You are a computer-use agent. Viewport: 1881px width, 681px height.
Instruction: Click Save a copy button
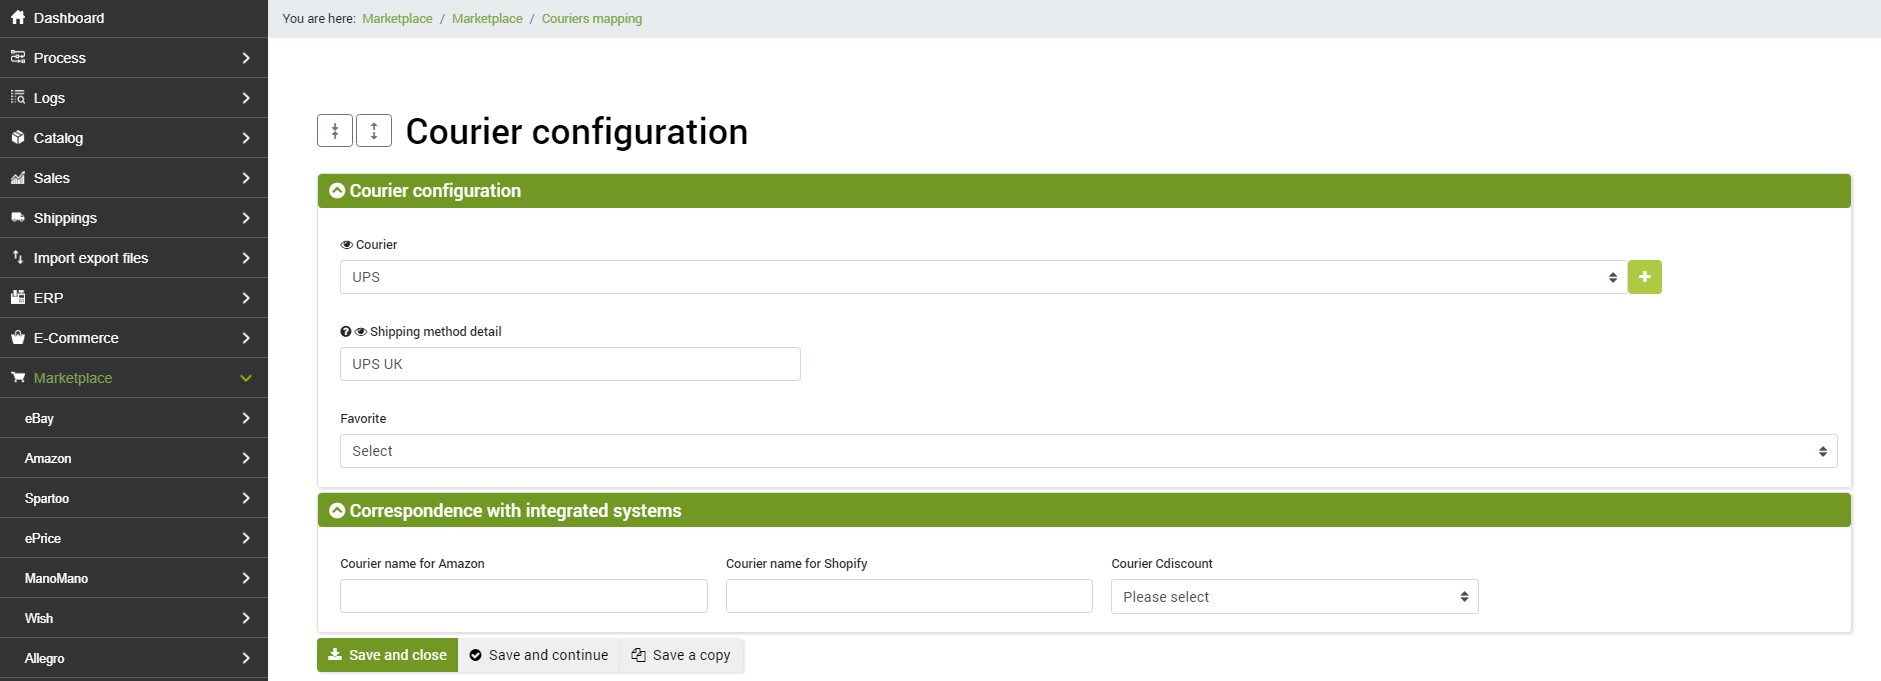682,655
